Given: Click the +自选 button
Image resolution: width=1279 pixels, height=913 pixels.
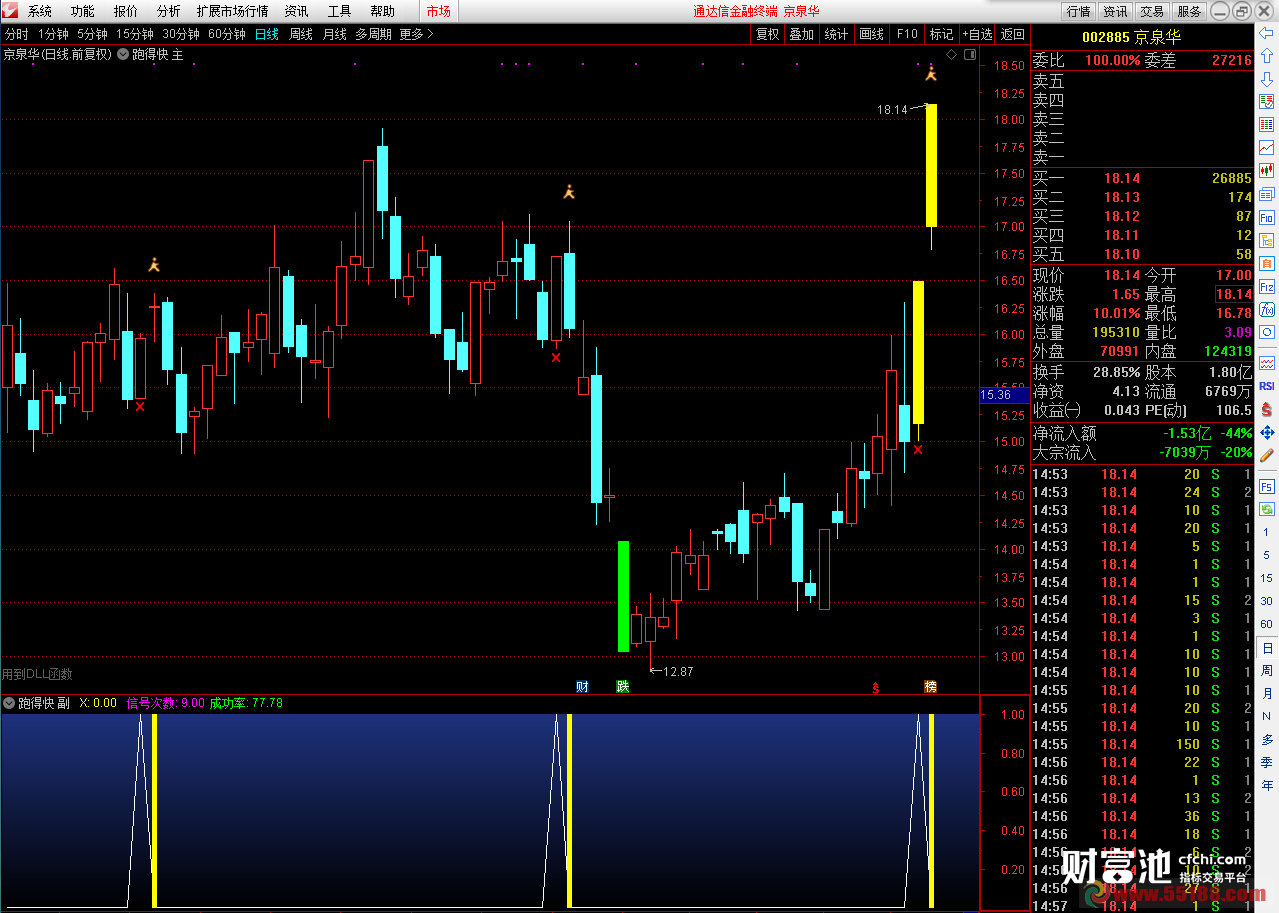Looking at the screenshot, I should (977, 34).
